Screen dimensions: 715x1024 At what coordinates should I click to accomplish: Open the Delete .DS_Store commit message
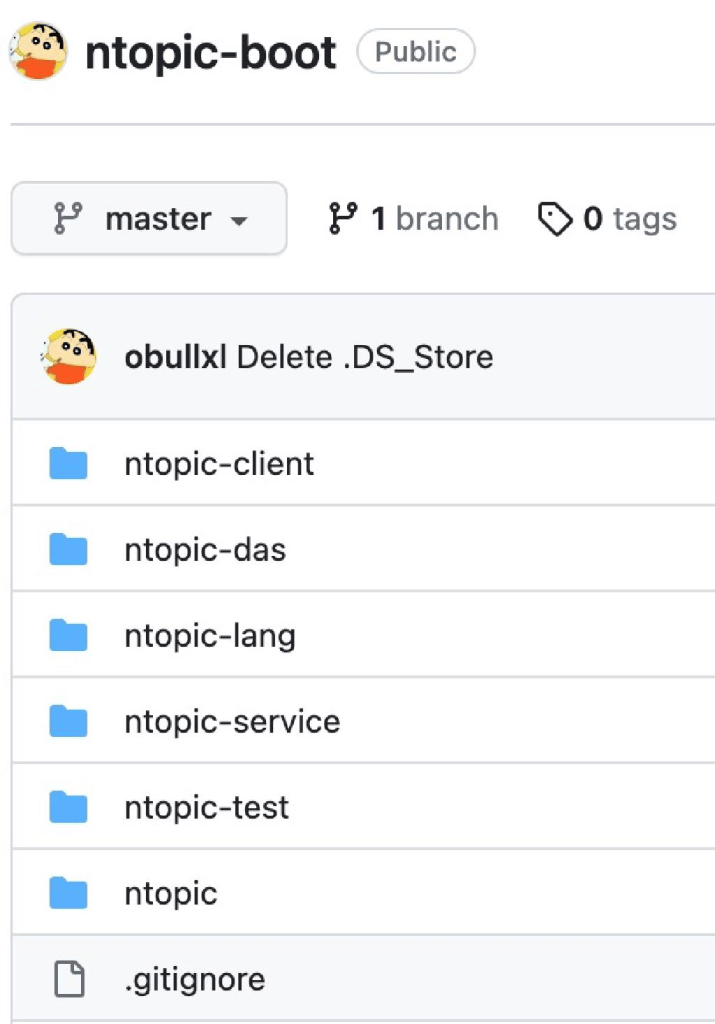pyautogui.click(x=365, y=357)
